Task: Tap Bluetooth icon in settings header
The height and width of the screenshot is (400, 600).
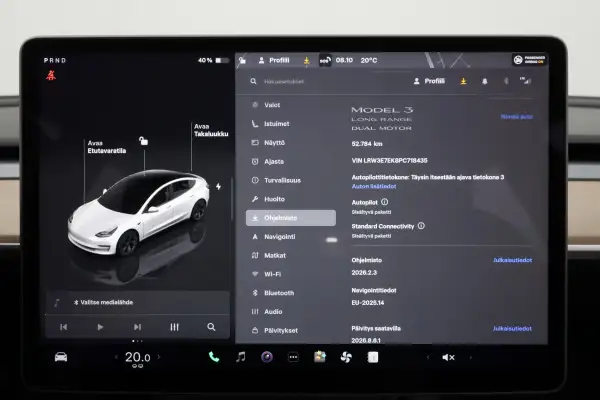Action: coord(506,81)
